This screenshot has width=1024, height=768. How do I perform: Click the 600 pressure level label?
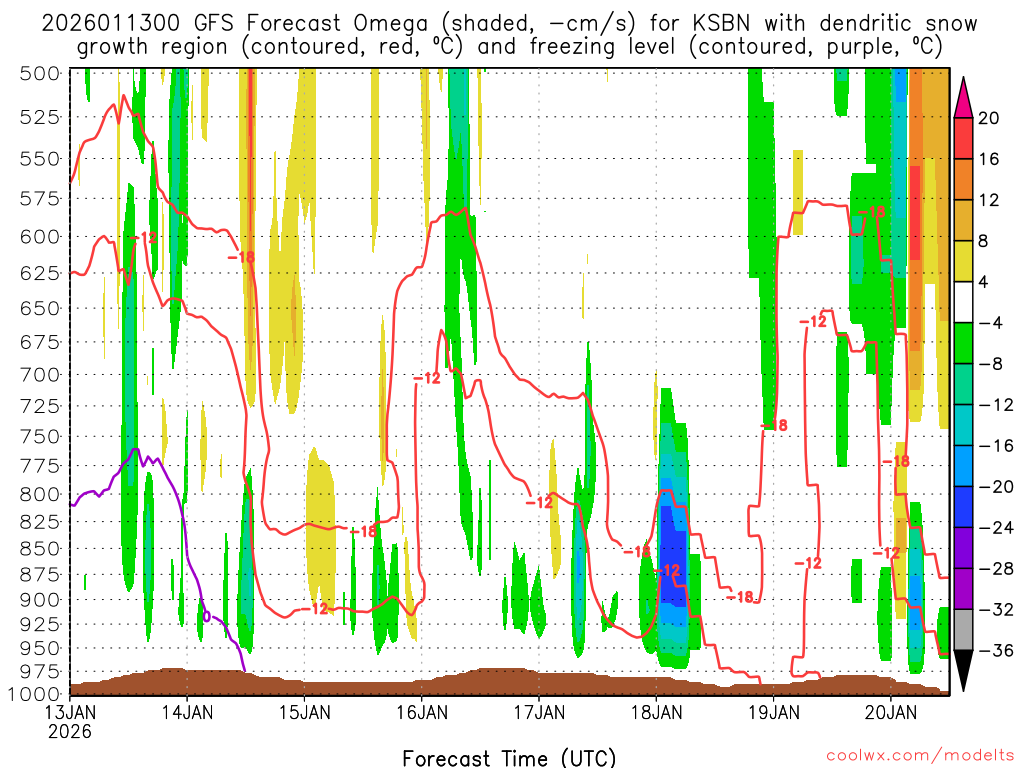[x=40, y=236]
